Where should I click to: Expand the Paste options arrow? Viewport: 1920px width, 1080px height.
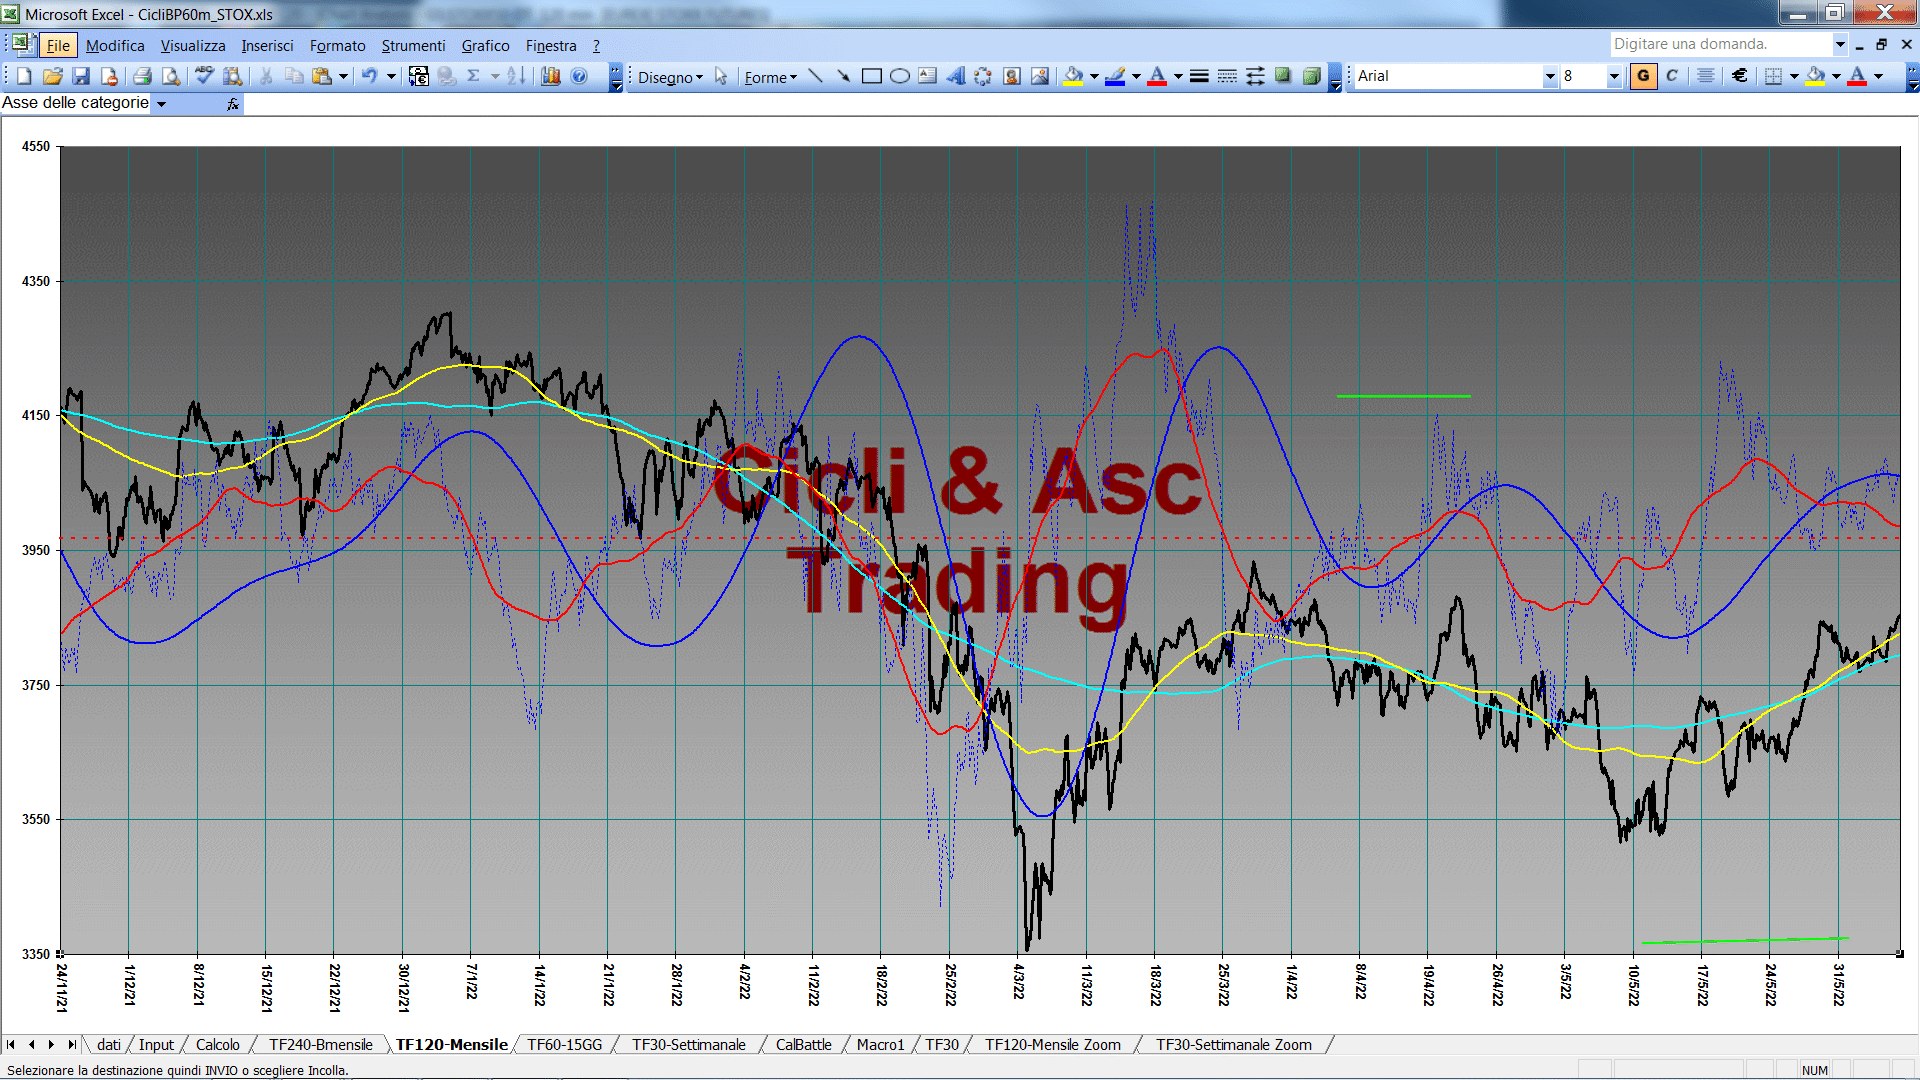click(343, 76)
